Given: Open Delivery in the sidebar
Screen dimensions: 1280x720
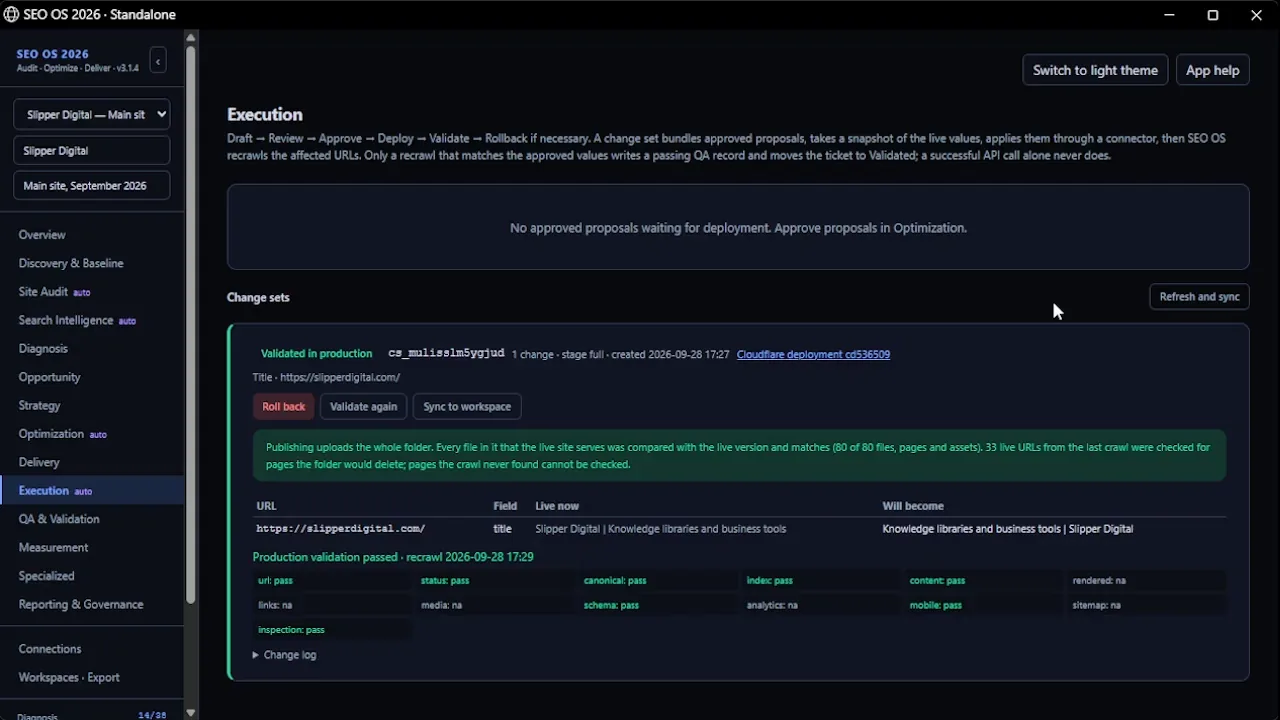Looking at the screenshot, I should pos(39,462).
